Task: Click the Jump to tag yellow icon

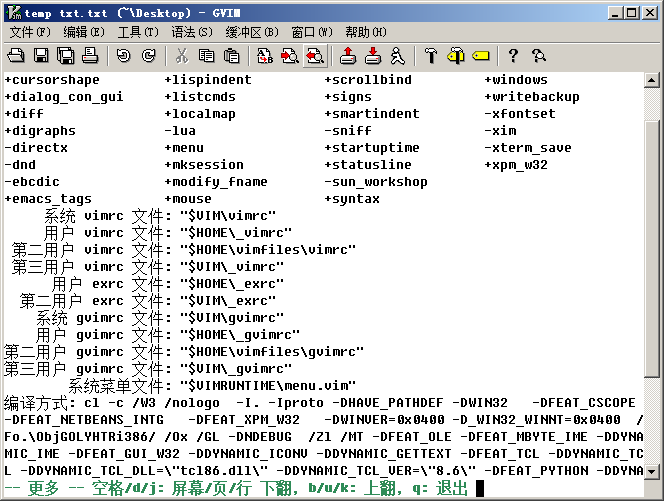Action: [x=481, y=56]
